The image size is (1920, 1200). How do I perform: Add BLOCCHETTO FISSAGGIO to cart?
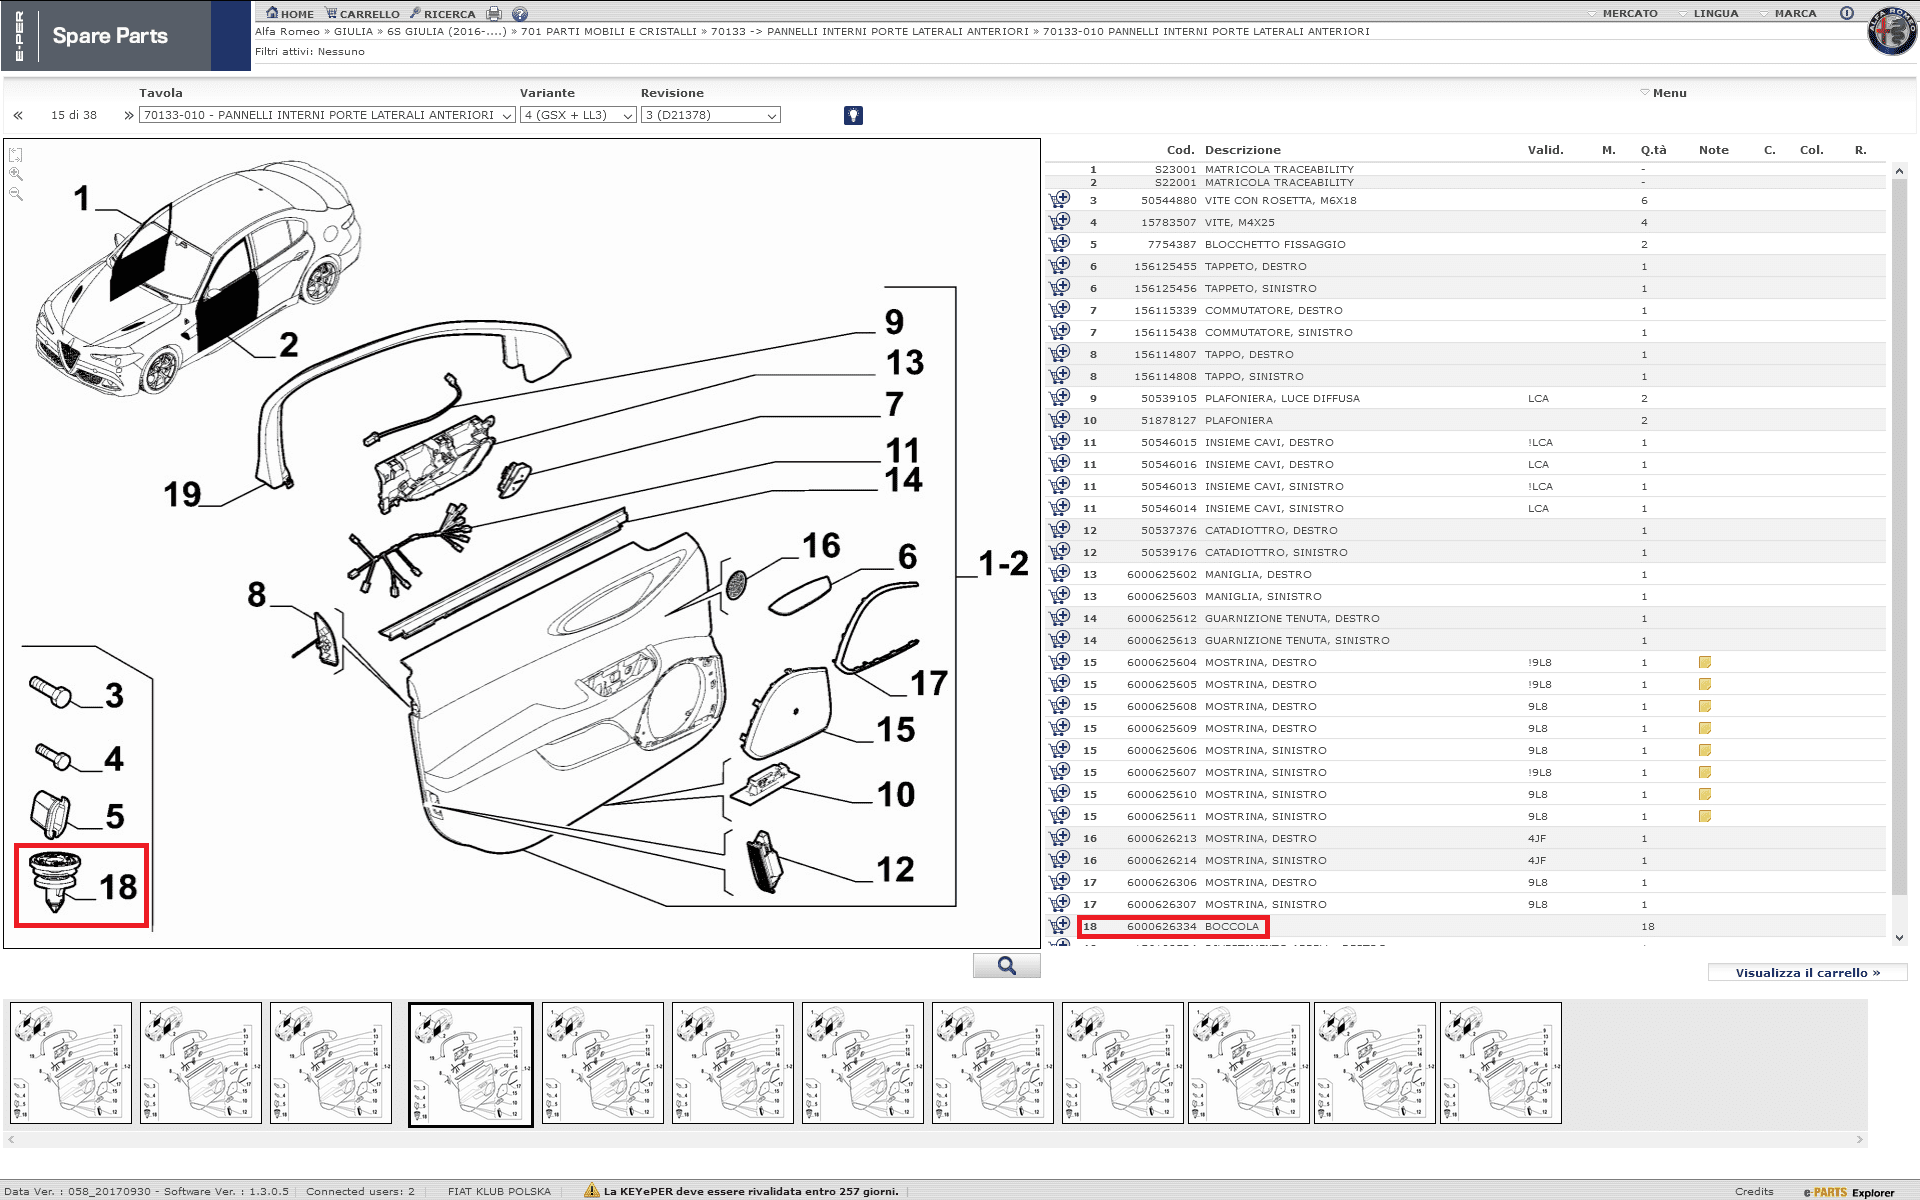pos(1060,243)
